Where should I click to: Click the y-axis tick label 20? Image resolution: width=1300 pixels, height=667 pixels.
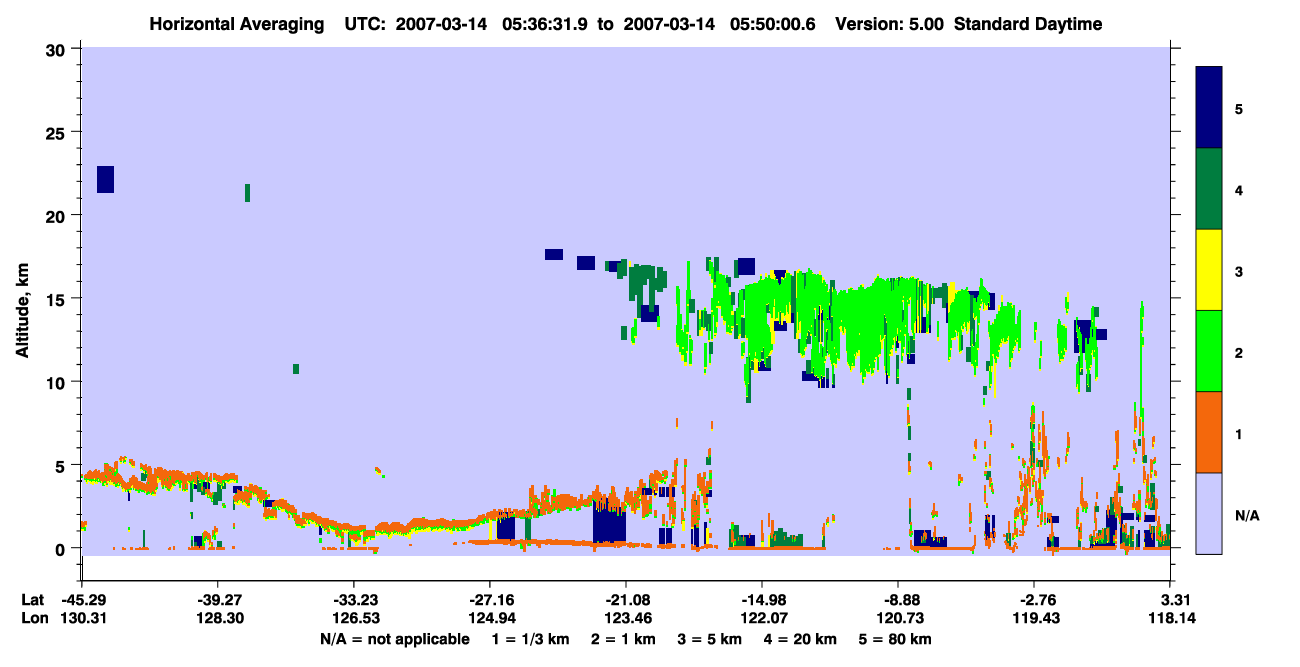[x=57, y=216]
